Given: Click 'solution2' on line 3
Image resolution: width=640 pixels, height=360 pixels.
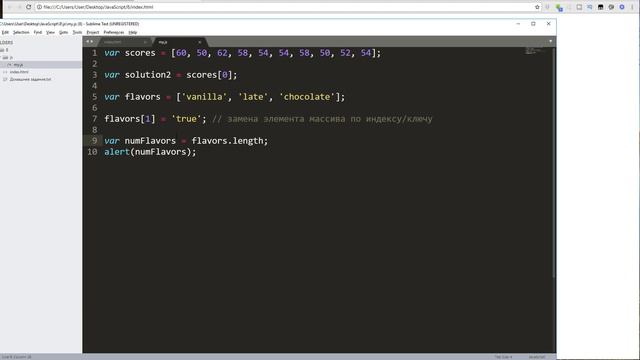Looking at the screenshot, I should (x=148, y=75).
